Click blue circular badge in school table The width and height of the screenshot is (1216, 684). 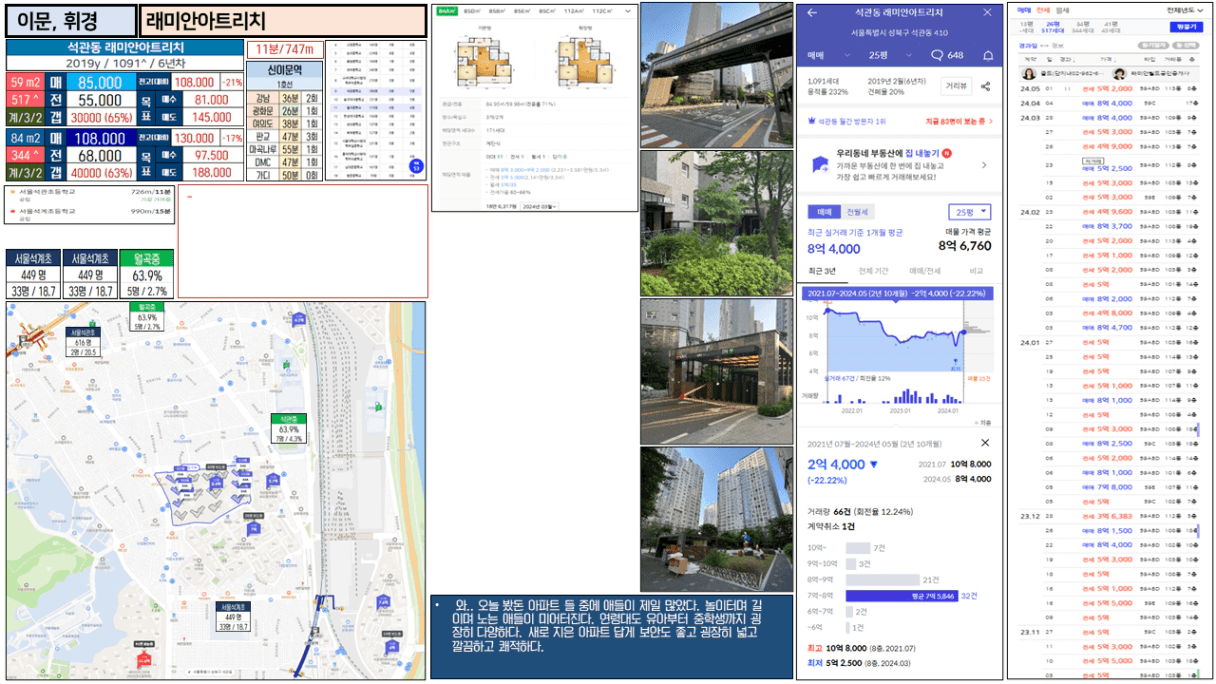click(x=415, y=164)
